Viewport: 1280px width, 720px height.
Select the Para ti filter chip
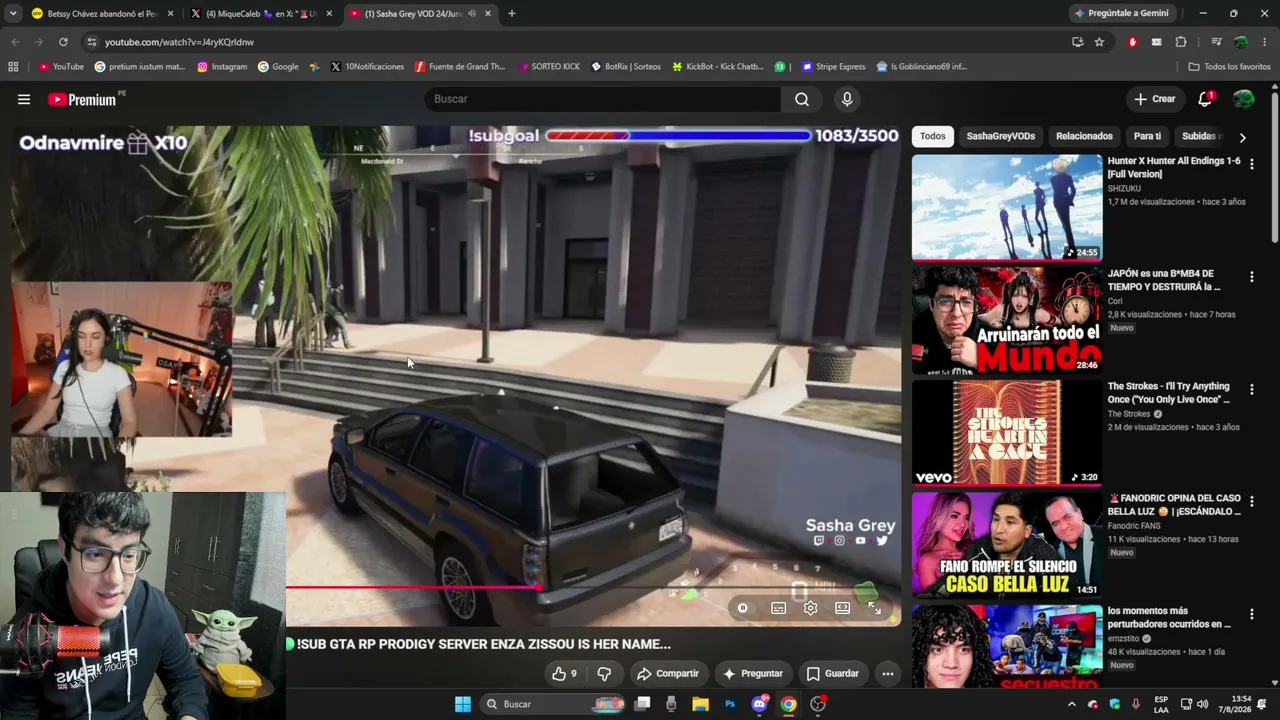pos(1147,136)
